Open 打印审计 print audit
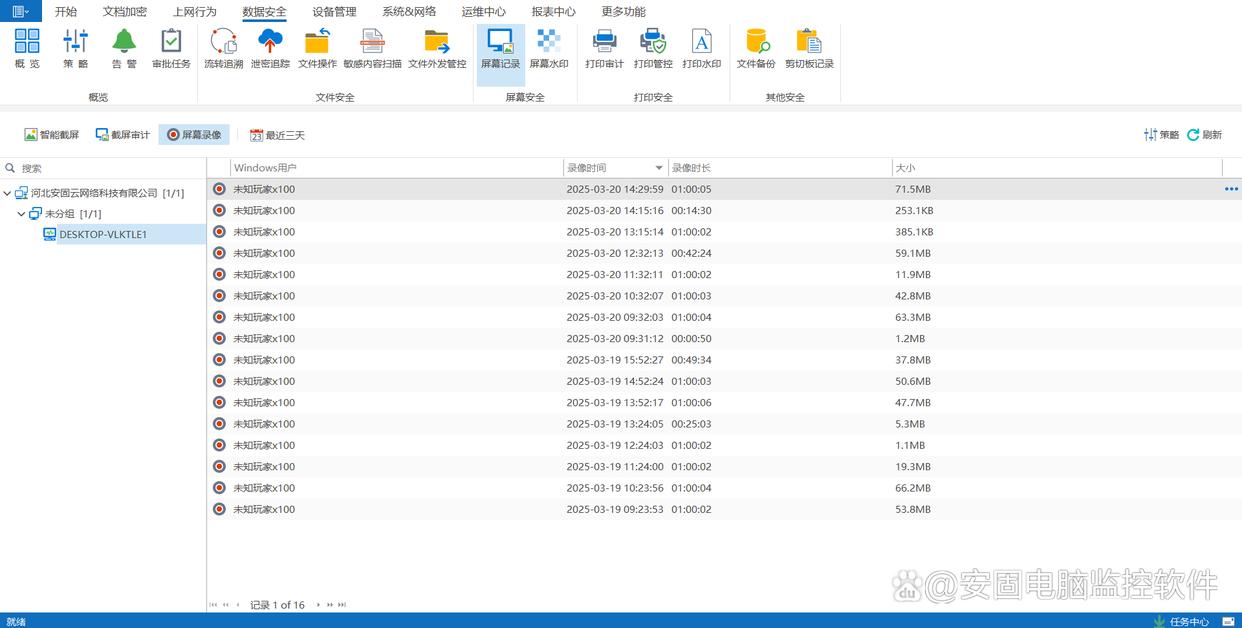This screenshot has width=1242, height=628. coord(604,48)
